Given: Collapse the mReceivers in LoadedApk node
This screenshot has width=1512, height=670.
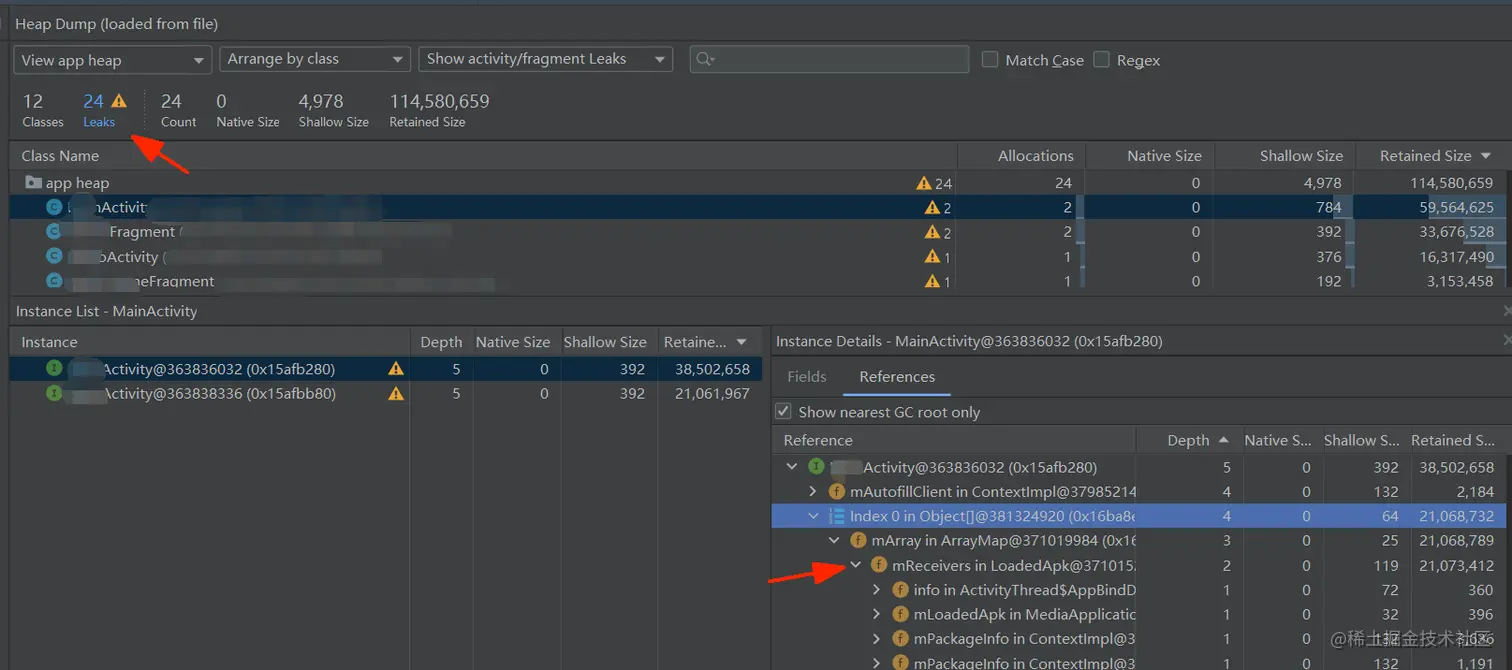Looking at the screenshot, I should click(856, 565).
